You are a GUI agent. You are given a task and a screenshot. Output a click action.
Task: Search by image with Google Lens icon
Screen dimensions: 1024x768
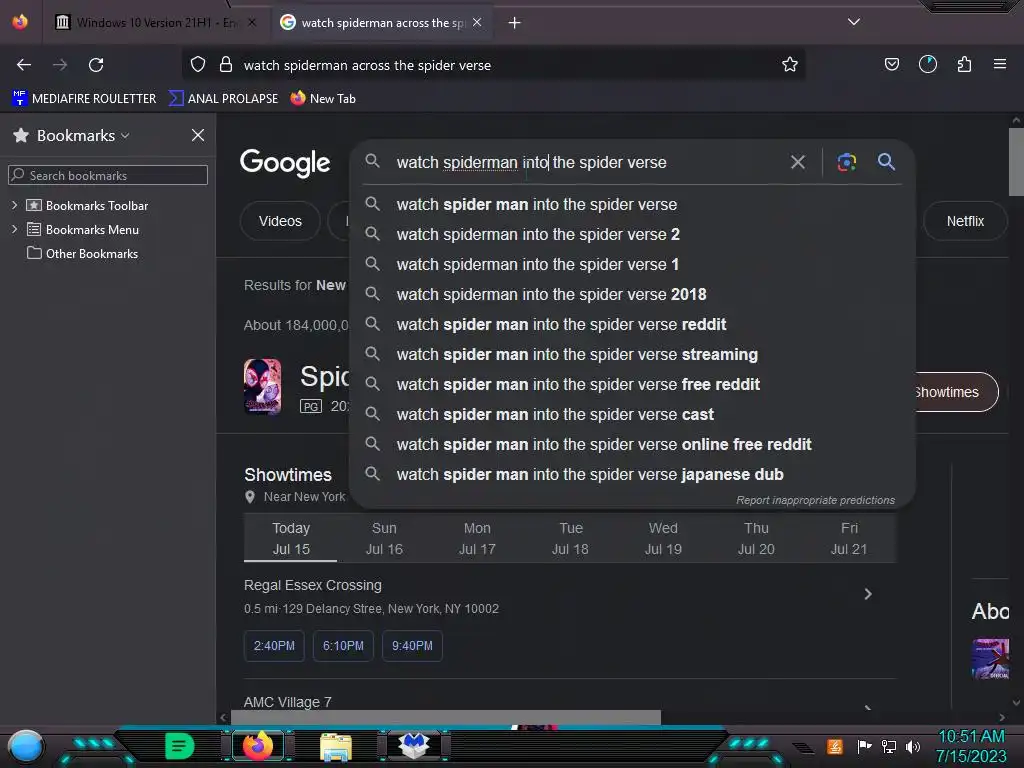coord(846,162)
